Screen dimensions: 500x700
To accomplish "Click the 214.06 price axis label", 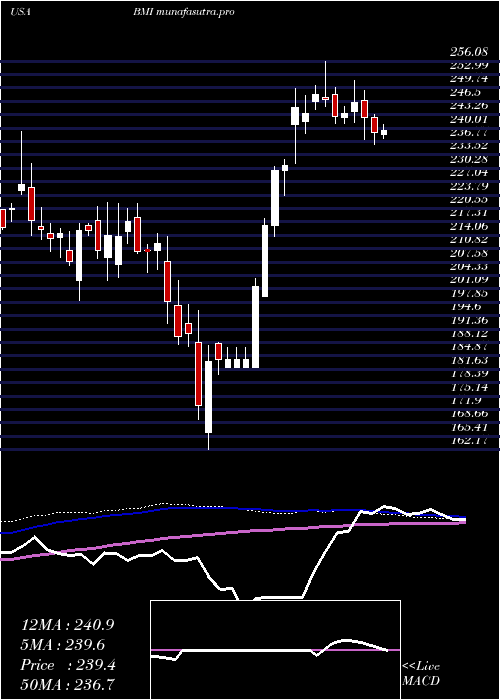I will (469, 226).
